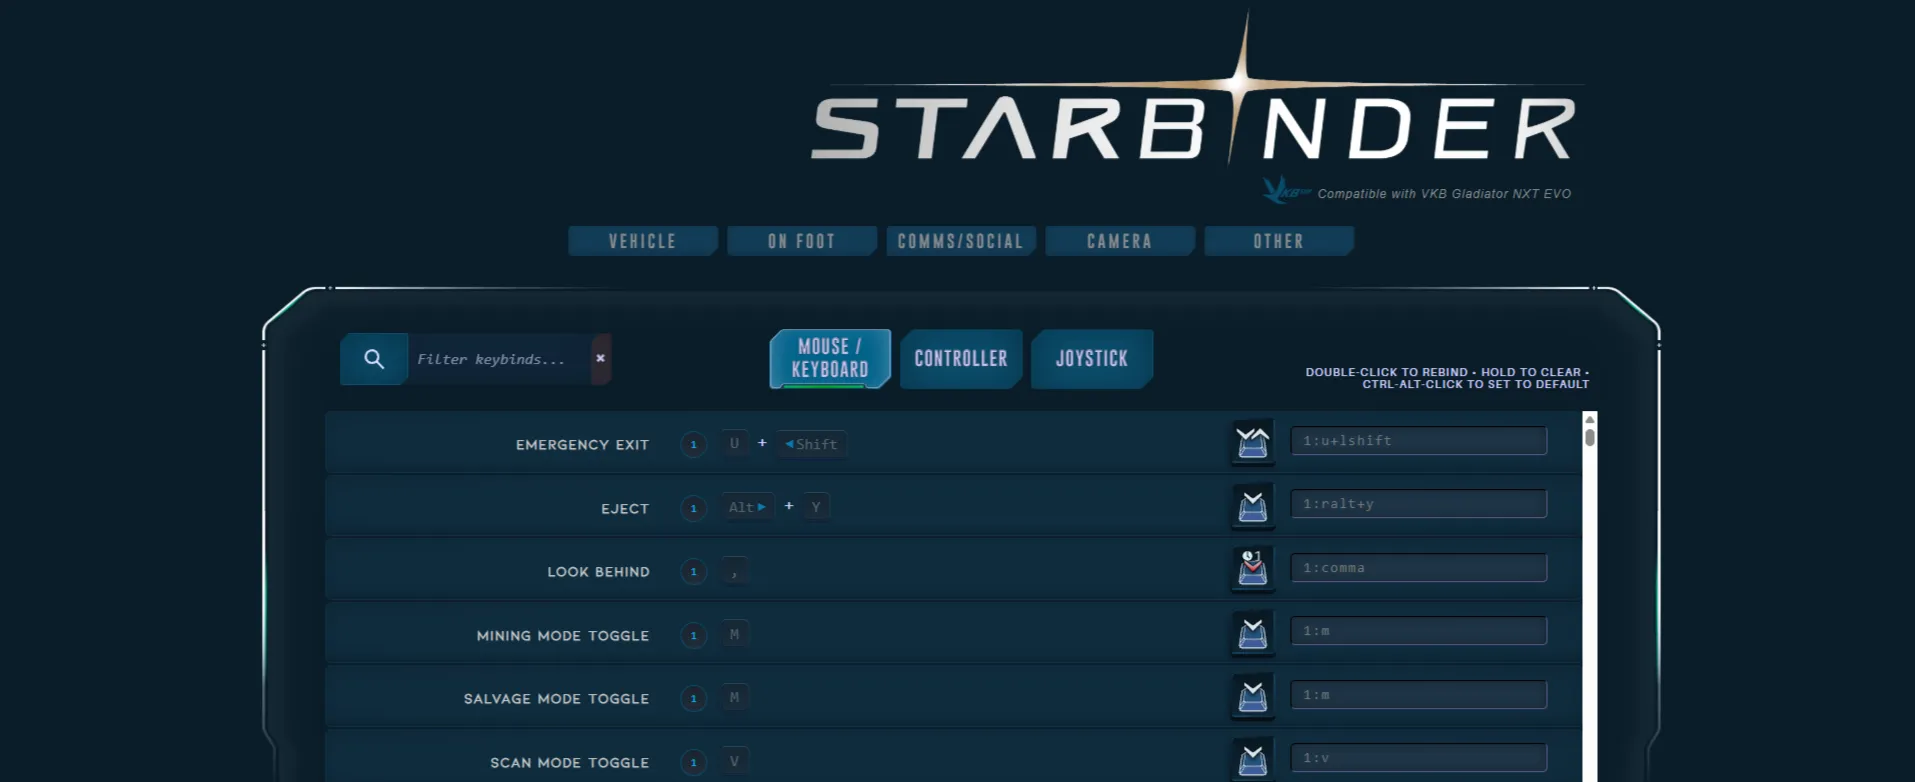
Task: Open the Camera category tab
Action: click(x=1119, y=241)
